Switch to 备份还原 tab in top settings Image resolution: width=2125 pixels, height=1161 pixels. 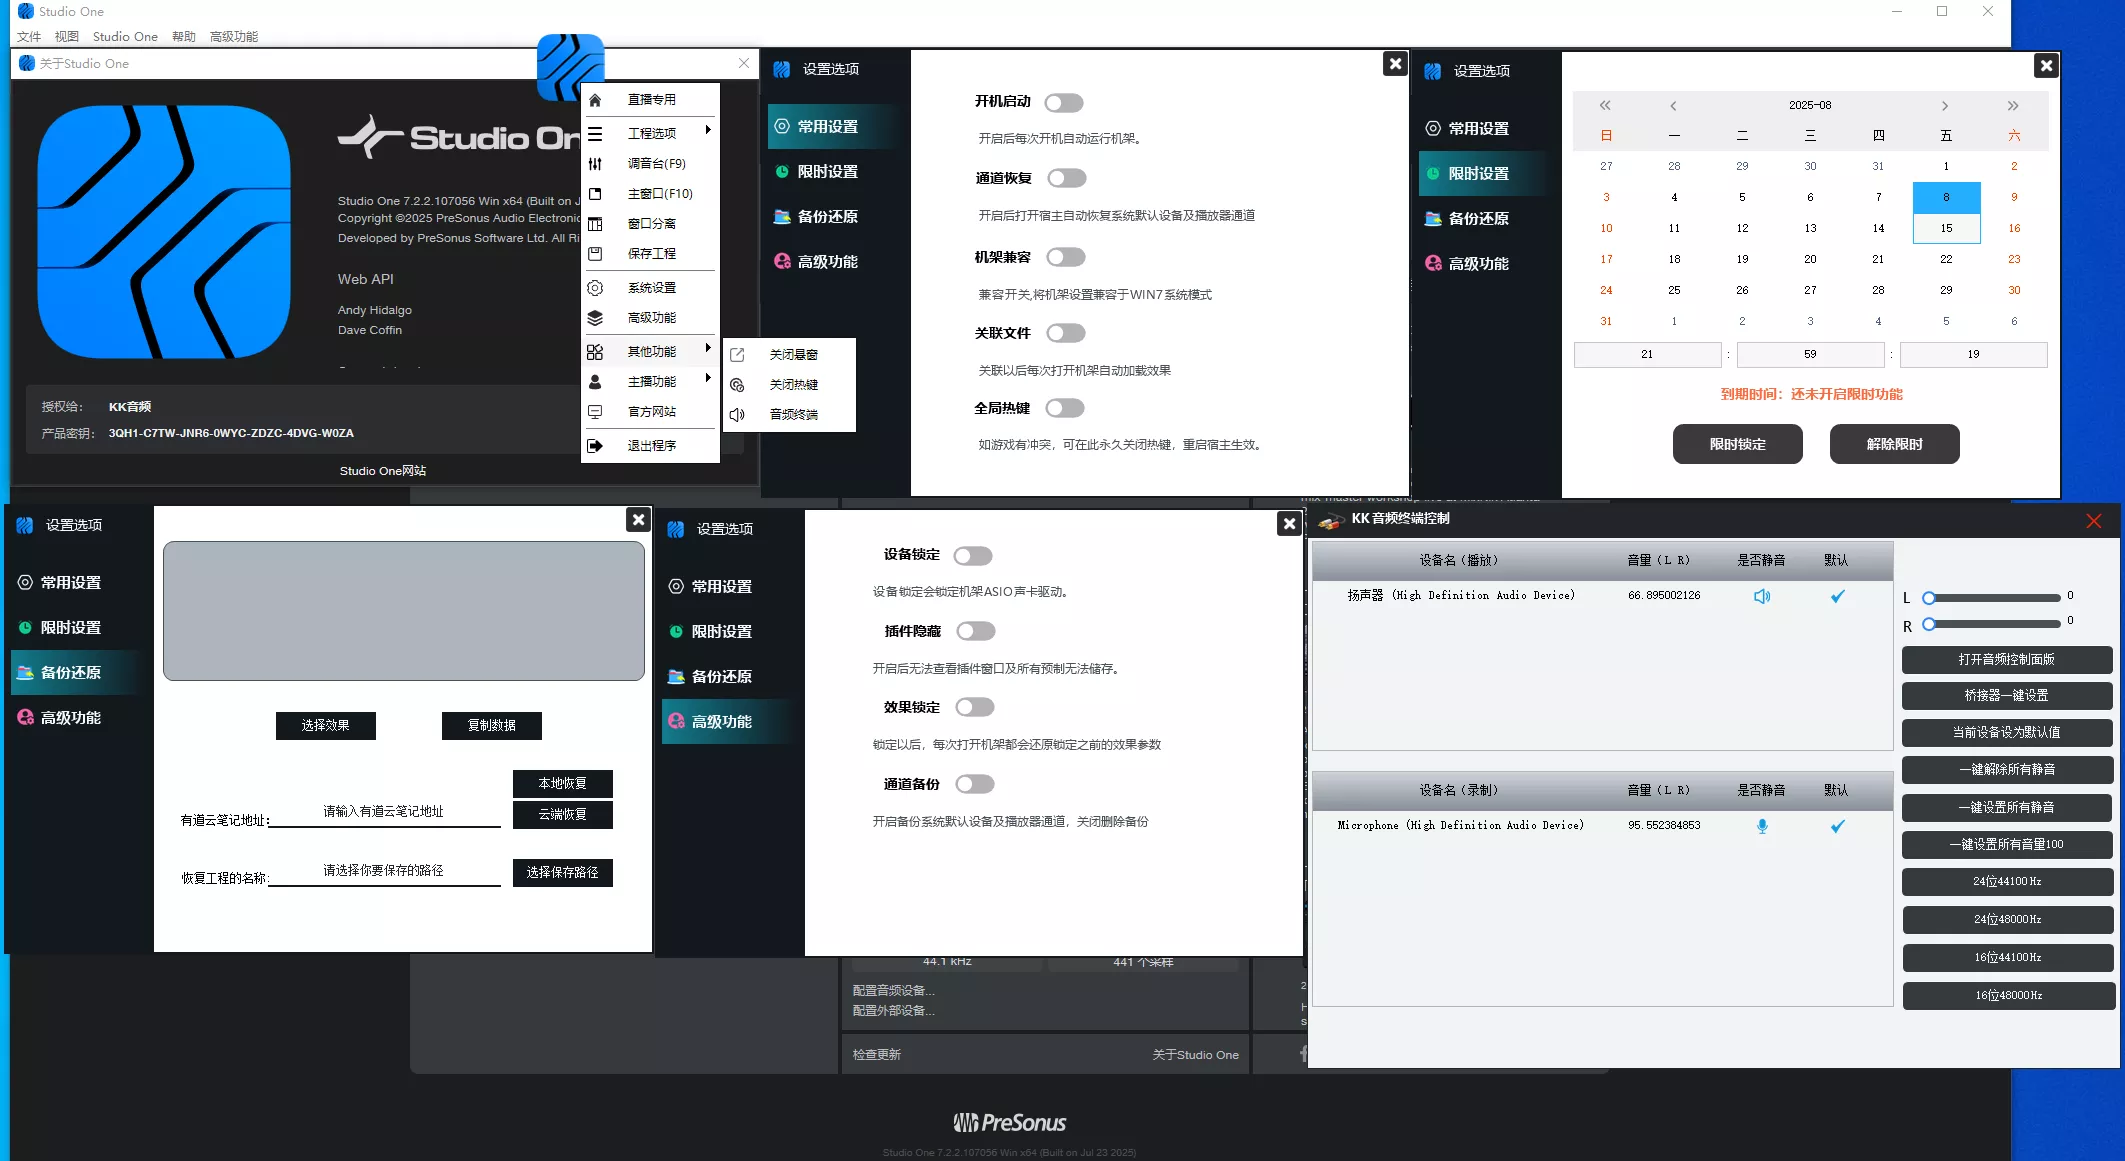(827, 217)
